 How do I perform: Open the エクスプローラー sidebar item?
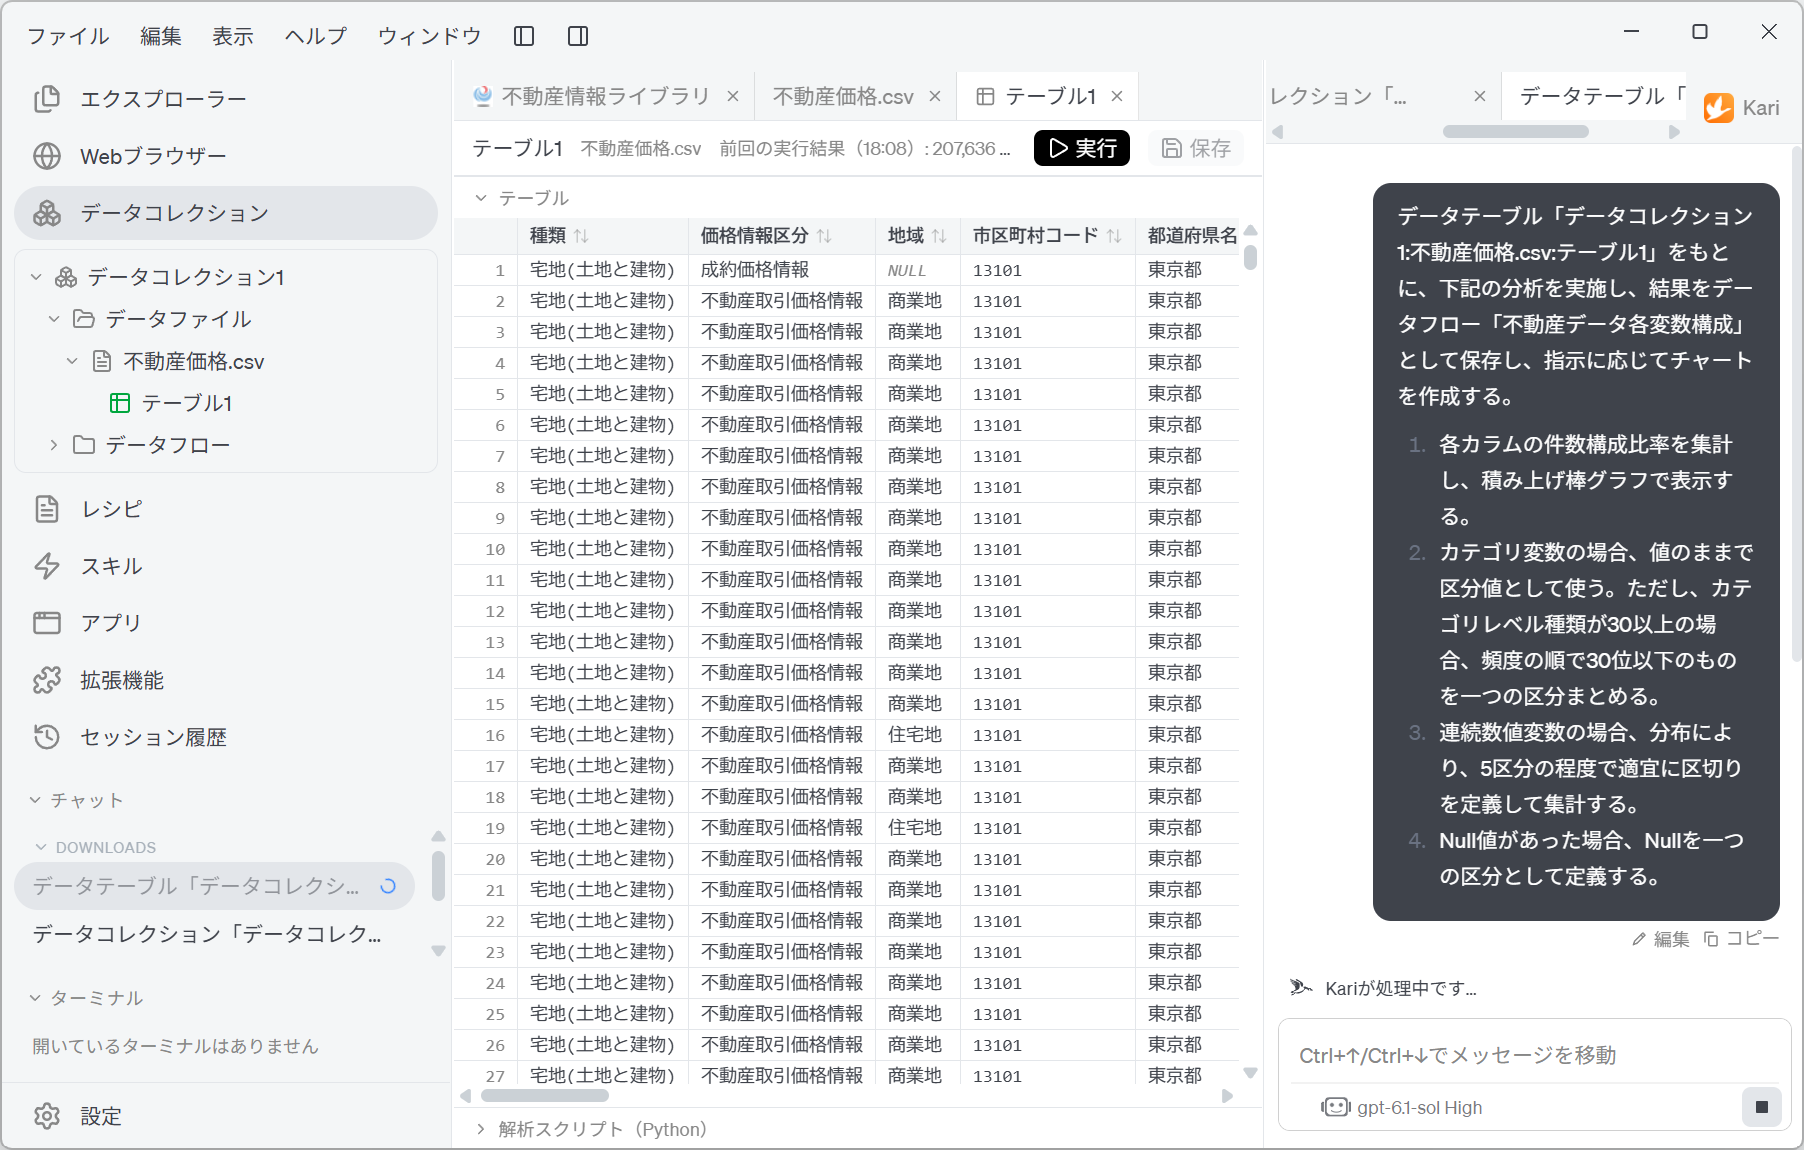pyautogui.click(x=225, y=99)
